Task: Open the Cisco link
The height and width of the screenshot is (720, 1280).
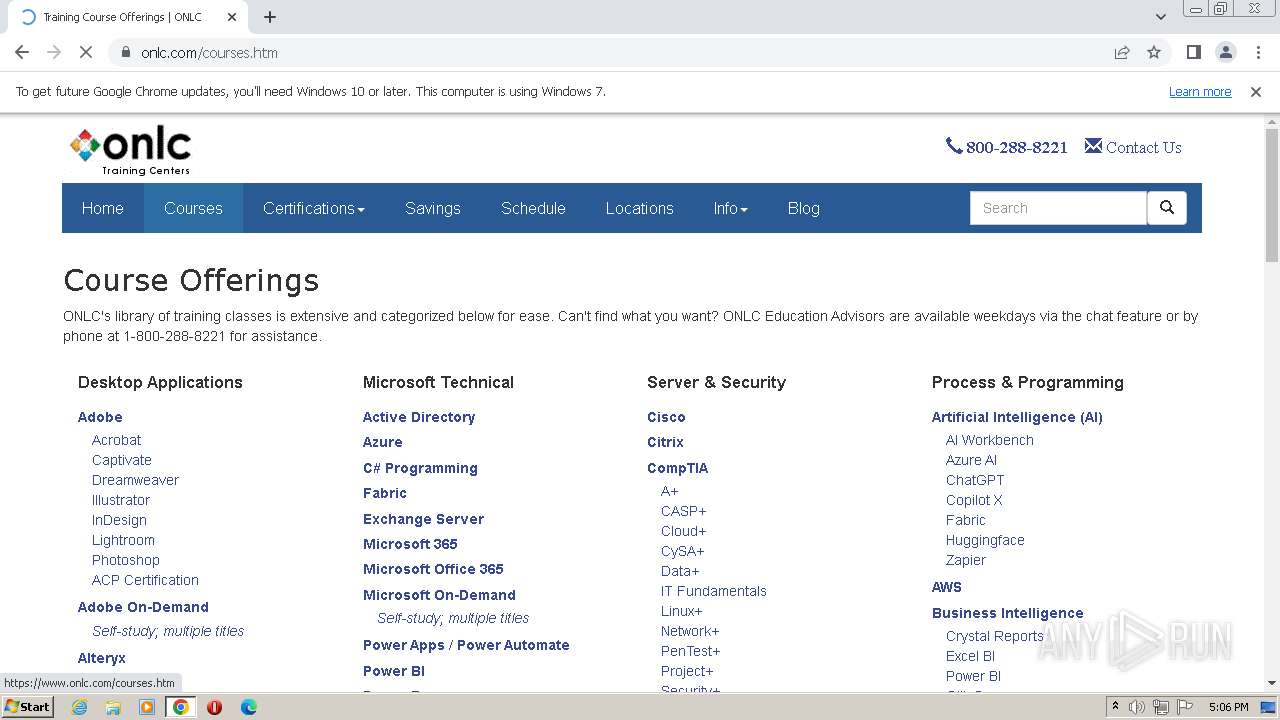Action: pos(666,417)
